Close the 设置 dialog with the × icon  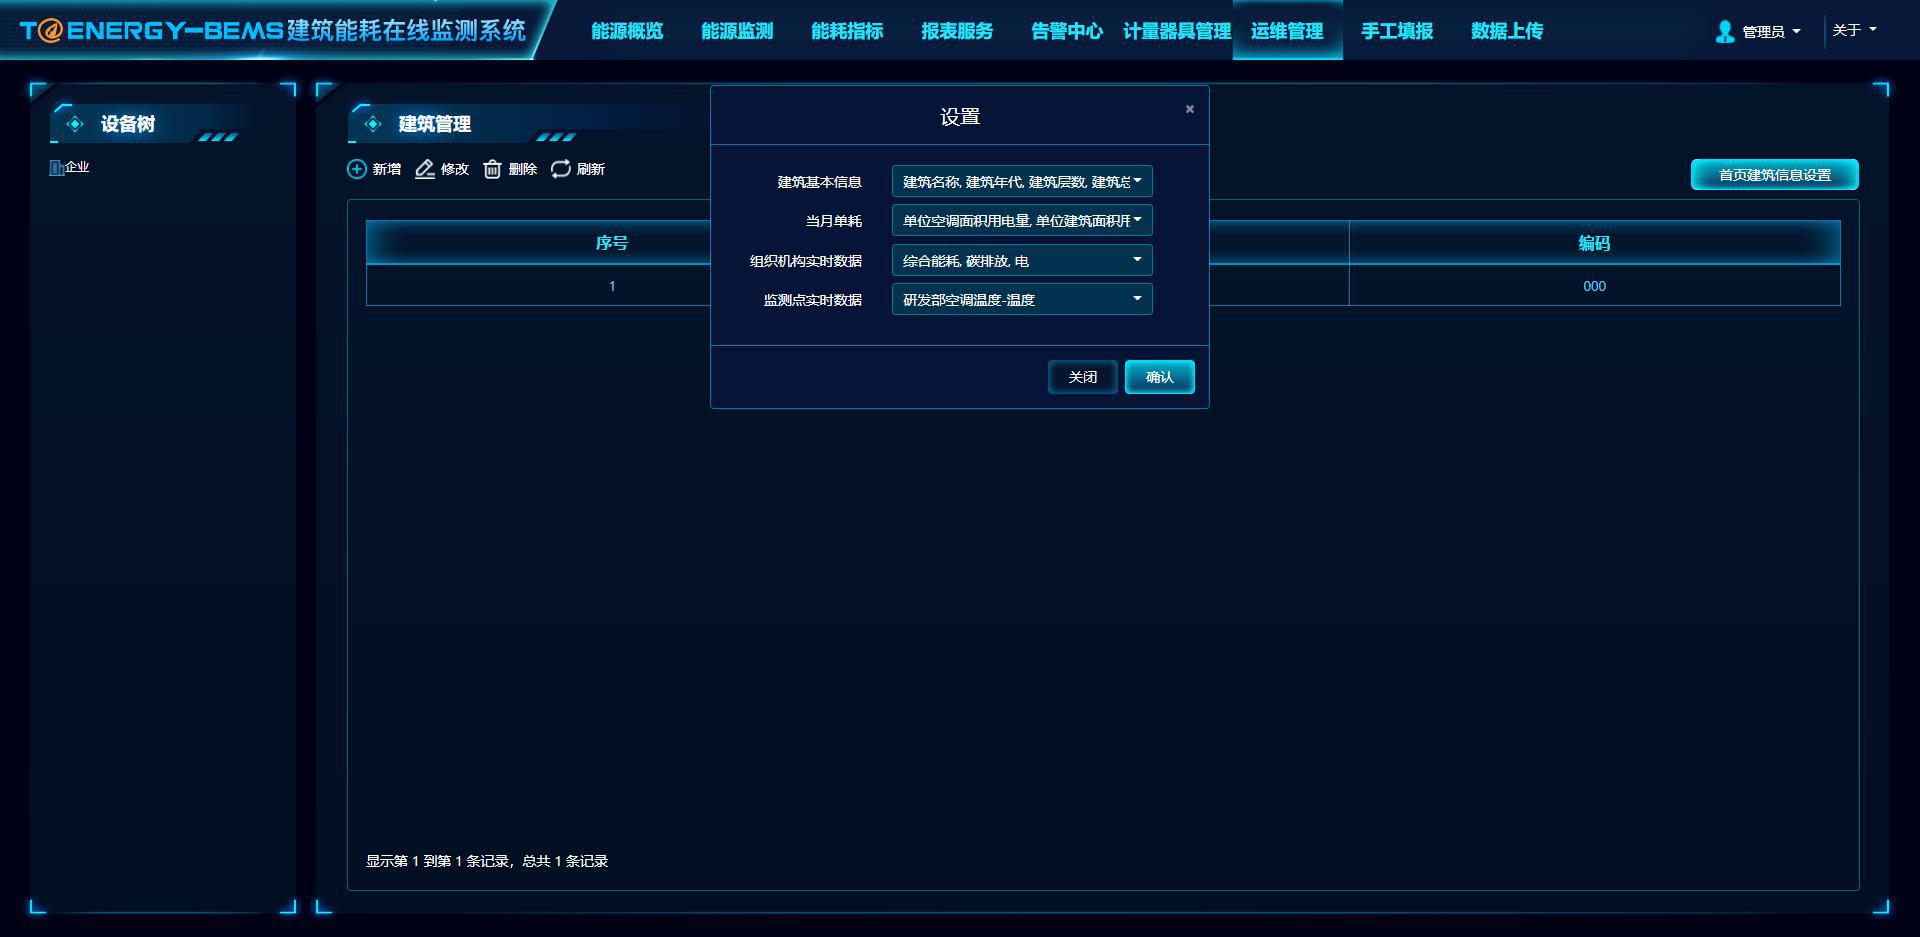(x=1189, y=109)
